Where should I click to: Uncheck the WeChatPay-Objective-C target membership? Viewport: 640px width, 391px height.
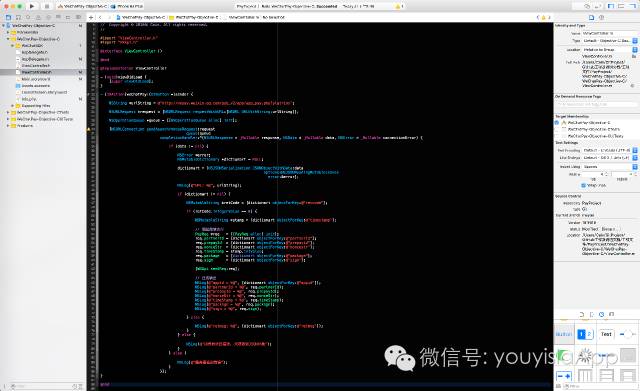tap(557, 122)
